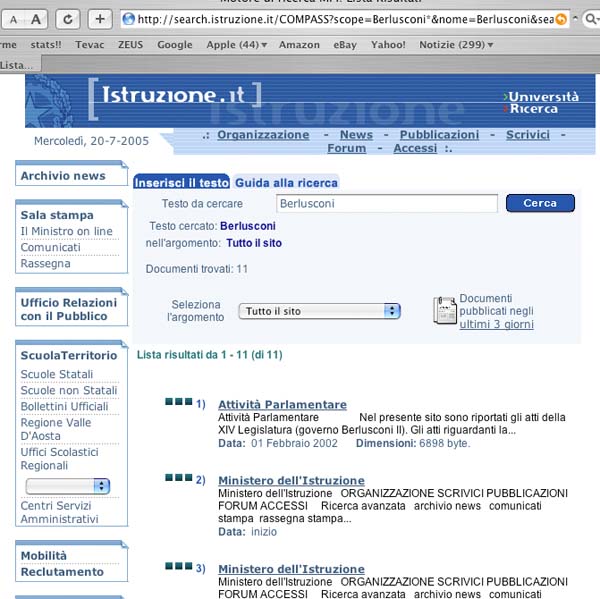Screen dimensions: 600x599
Task: Open Comunicati sidebar link
Action: tap(51, 247)
